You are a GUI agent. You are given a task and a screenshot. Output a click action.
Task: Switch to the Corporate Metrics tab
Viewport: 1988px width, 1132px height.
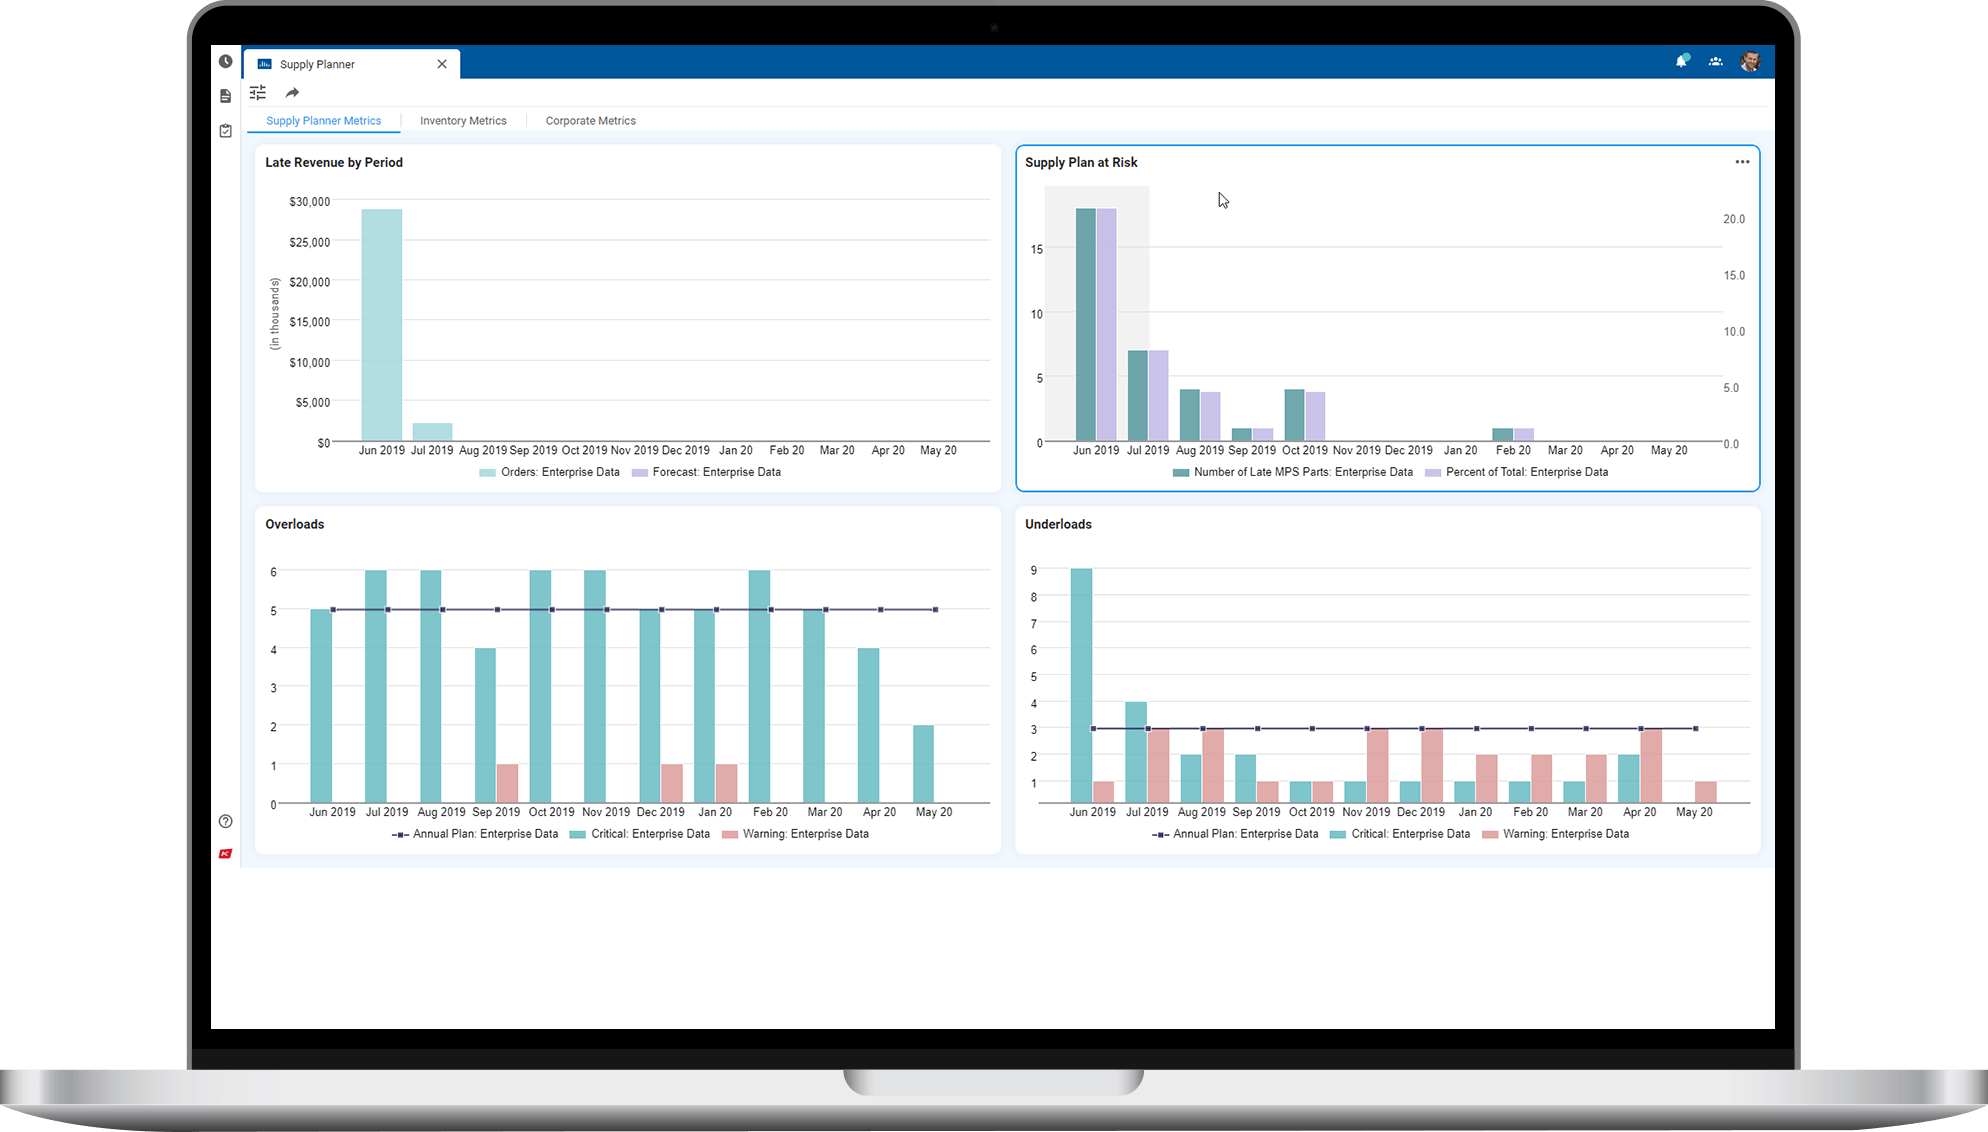pos(590,121)
